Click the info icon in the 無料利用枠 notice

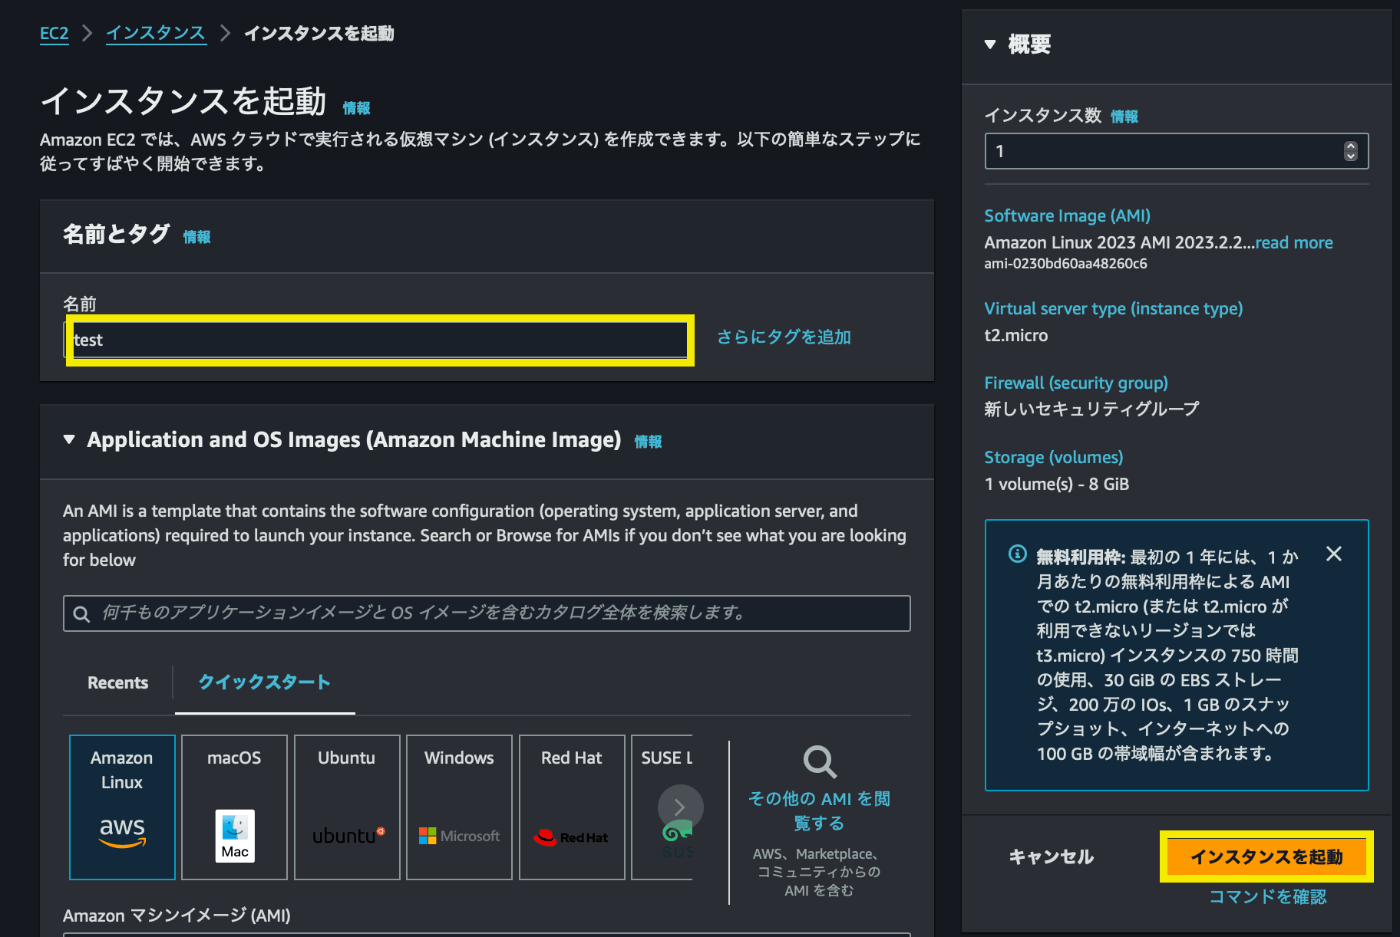point(1017,554)
